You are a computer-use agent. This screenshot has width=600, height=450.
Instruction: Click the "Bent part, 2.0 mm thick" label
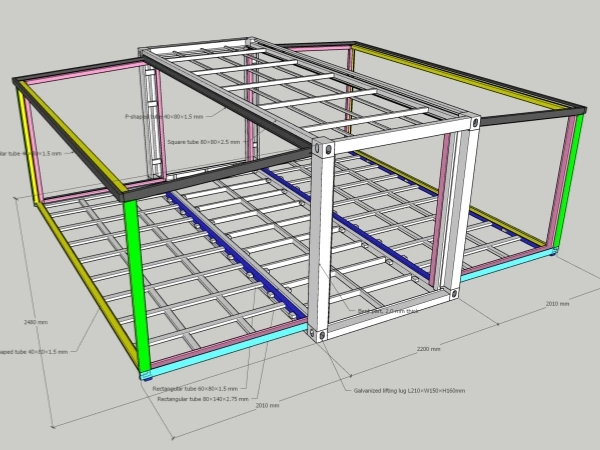[388, 311]
